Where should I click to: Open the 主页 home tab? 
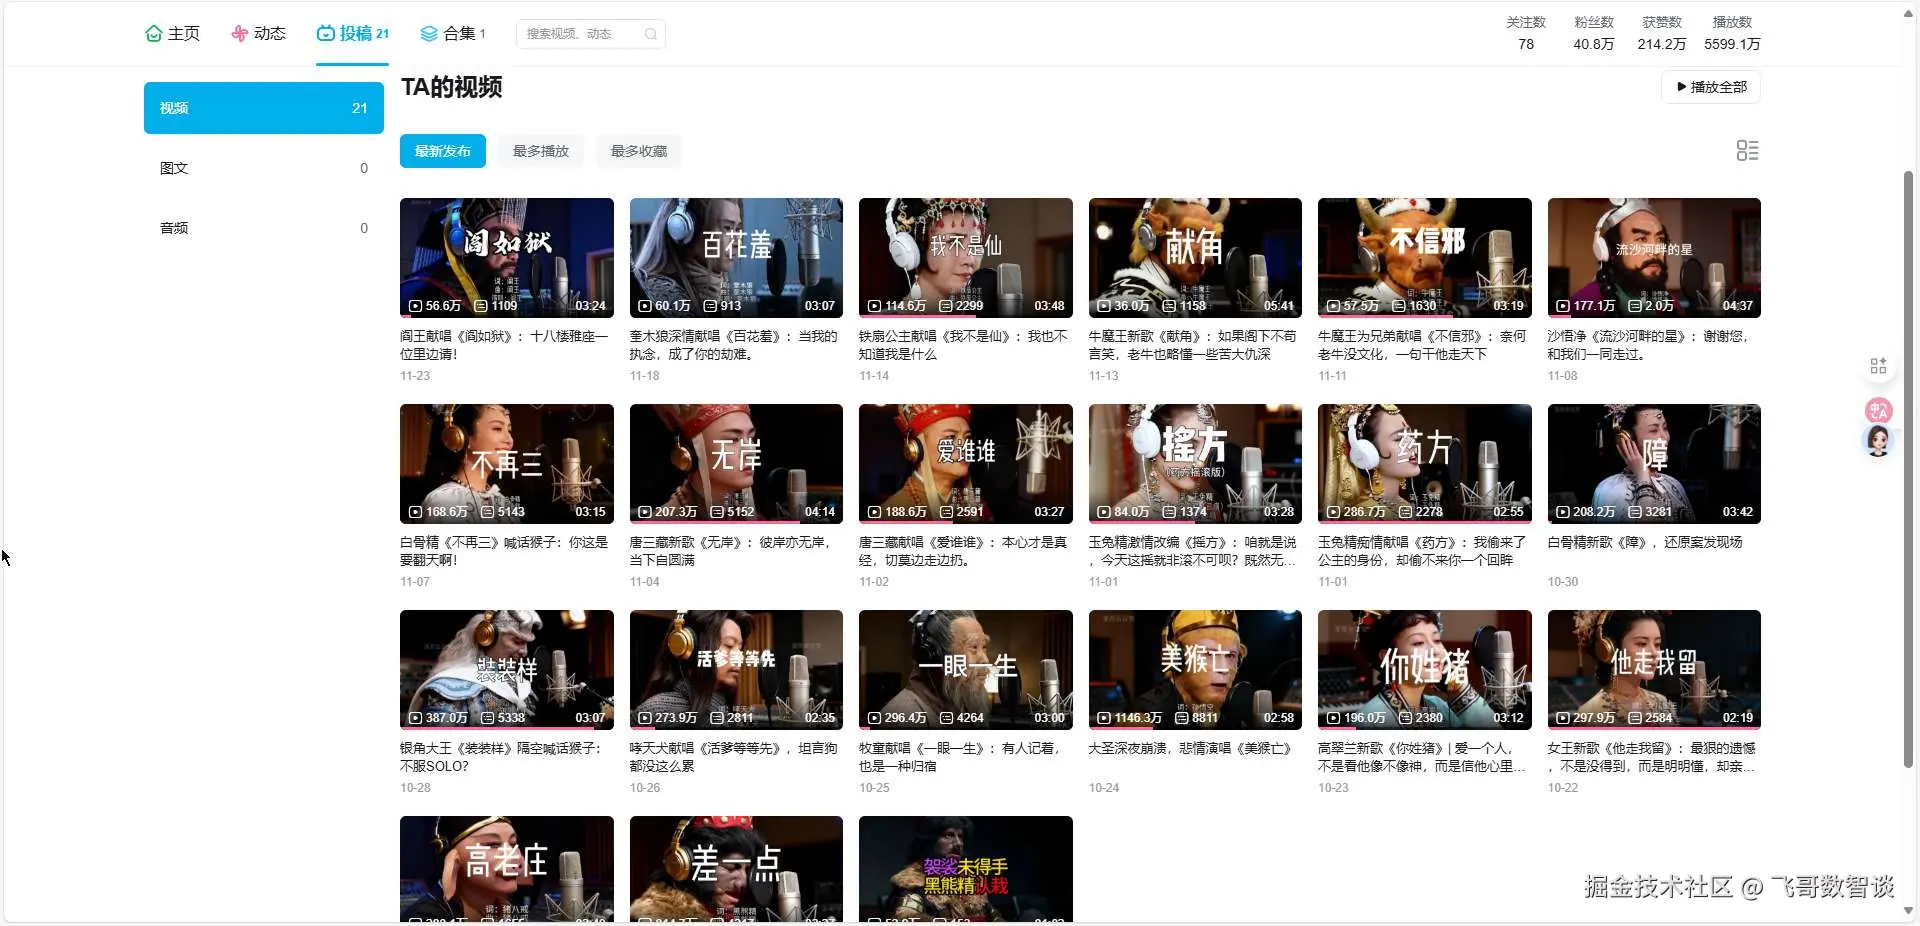pos(172,33)
